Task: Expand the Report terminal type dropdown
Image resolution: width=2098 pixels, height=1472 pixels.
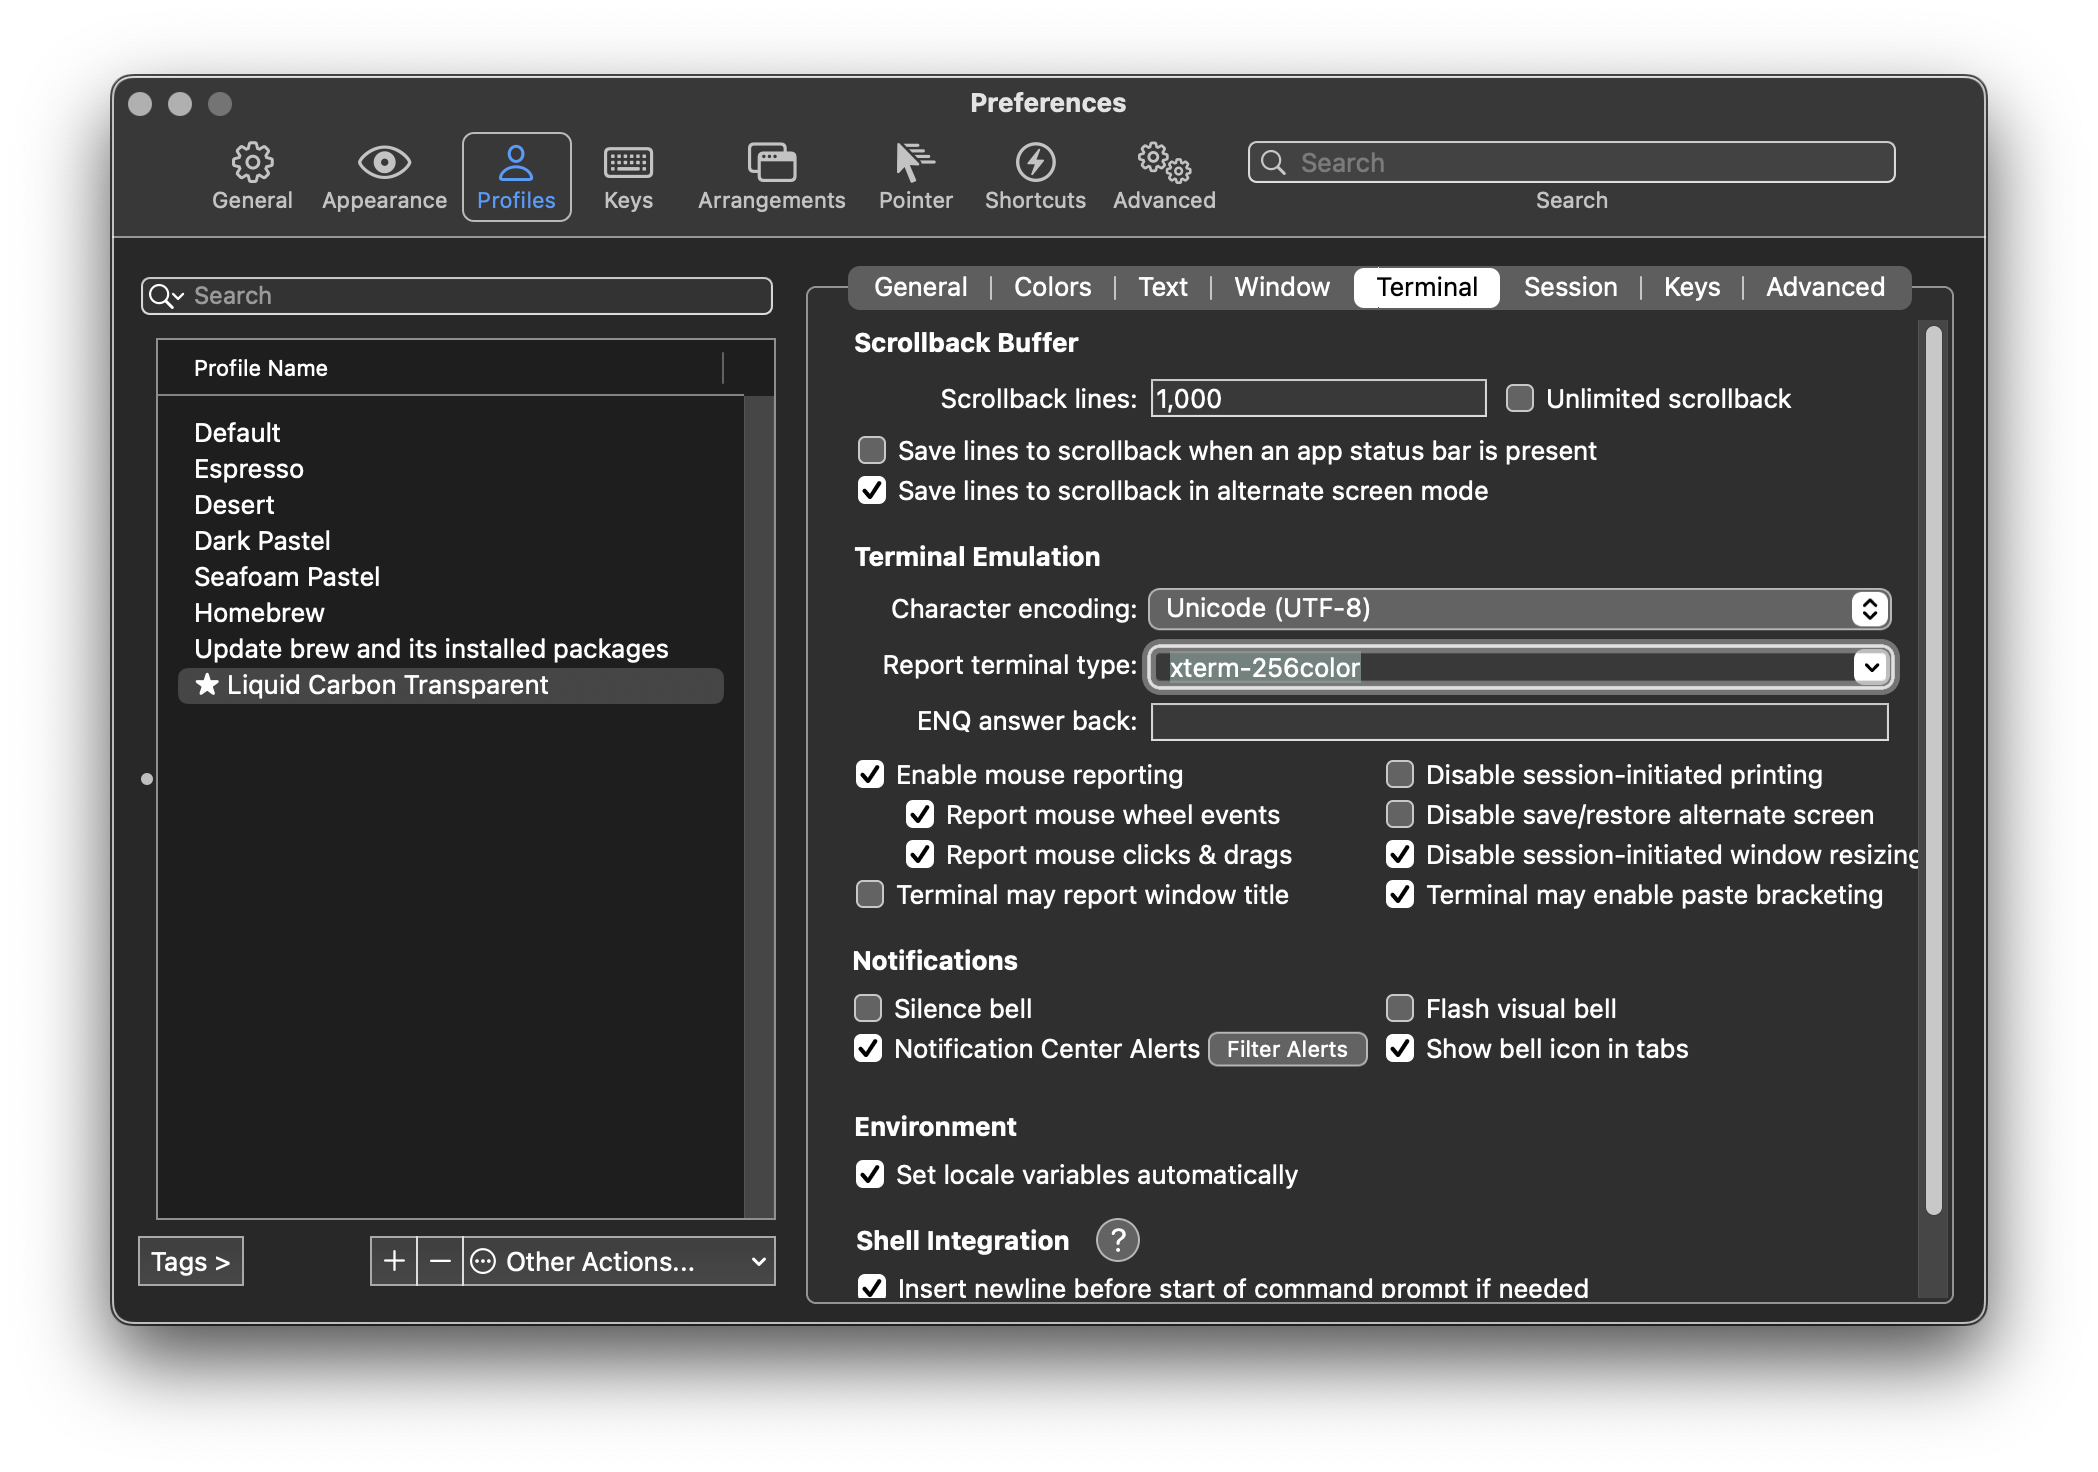Action: [1869, 667]
